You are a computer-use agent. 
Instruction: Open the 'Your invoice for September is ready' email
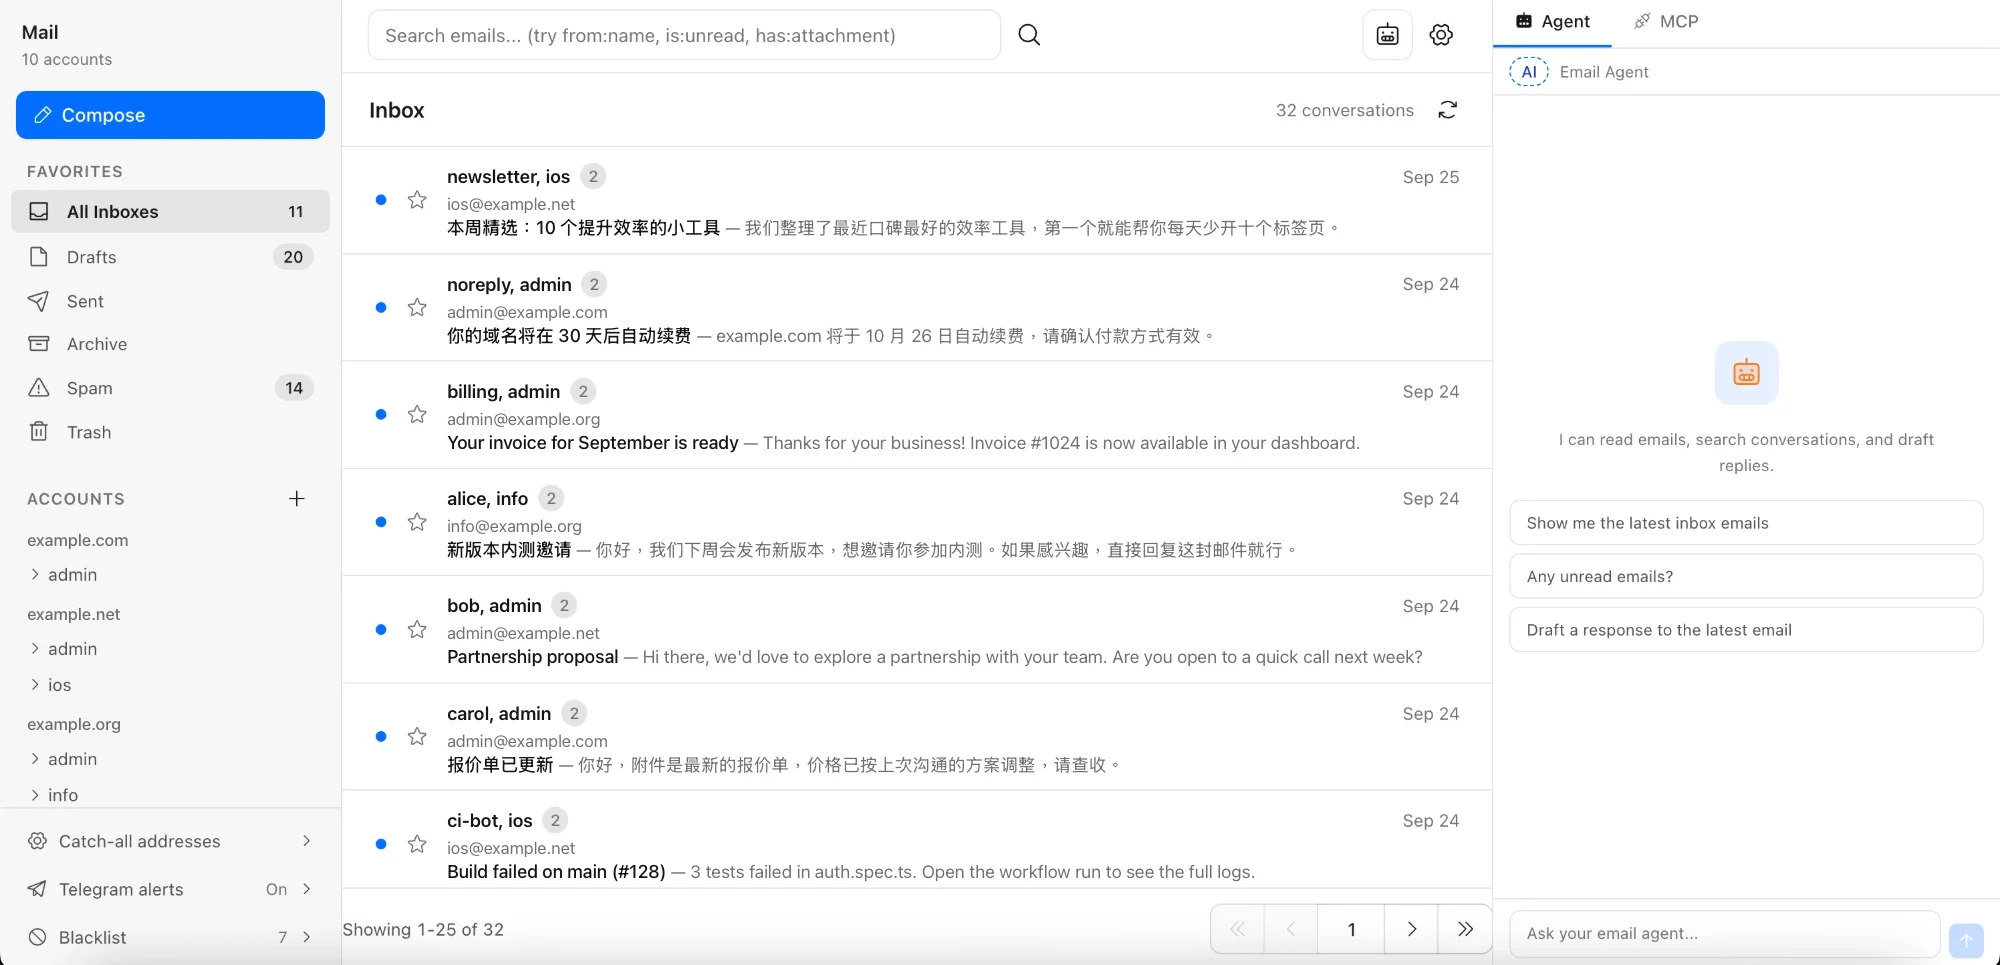(x=917, y=415)
